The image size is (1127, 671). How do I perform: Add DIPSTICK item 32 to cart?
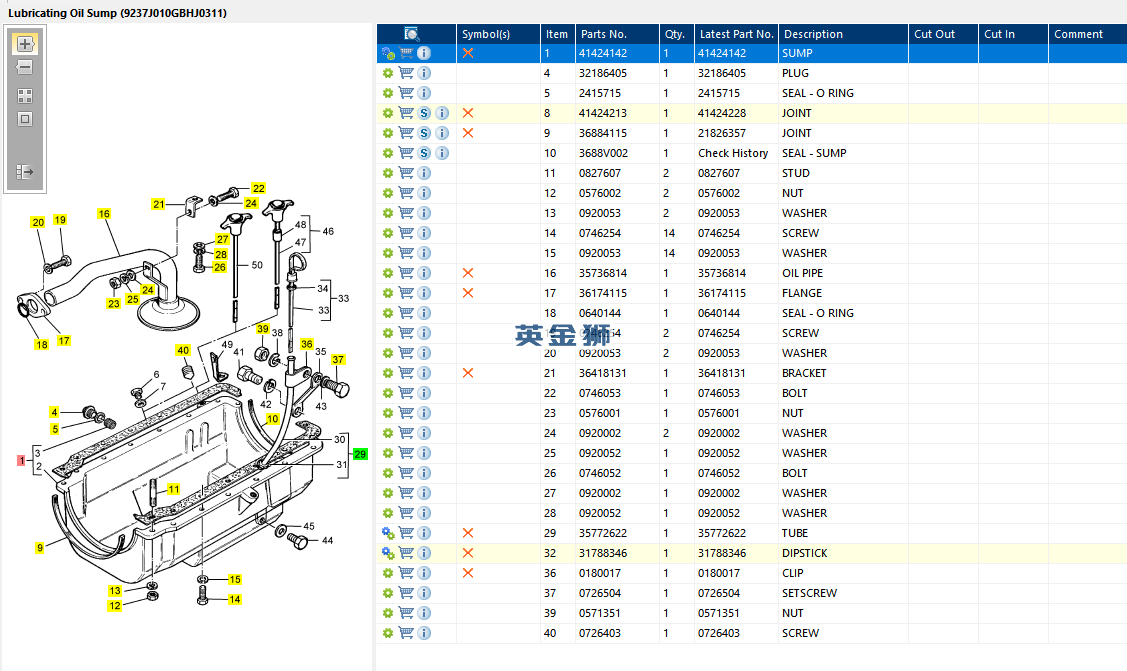(x=406, y=553)
